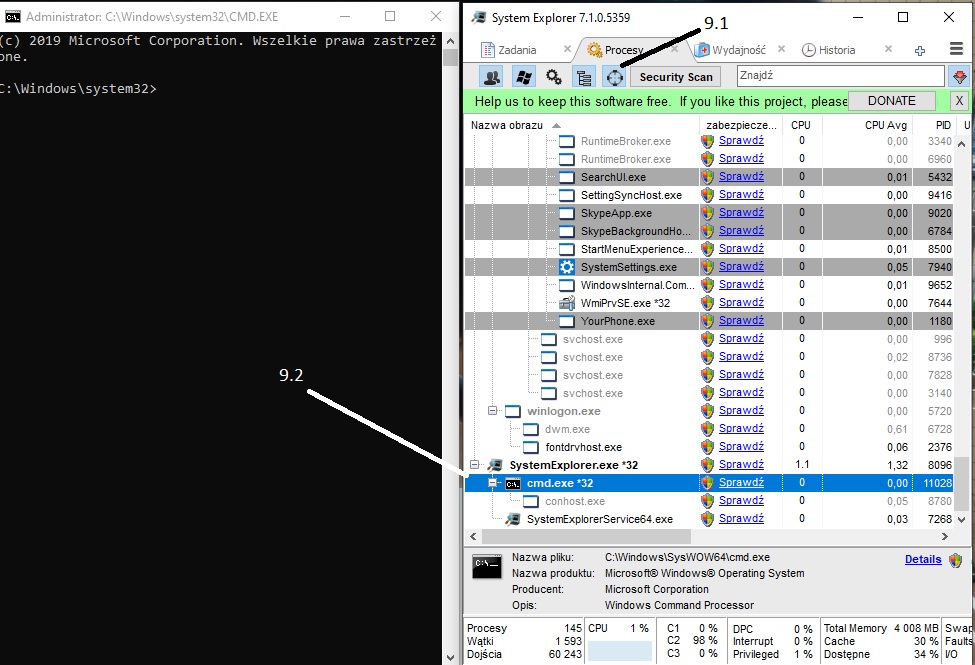This screenshot has height=665, width=975.
Task: Click Sprawdź link for cmd.exe *32
Action: coord(741,483)
